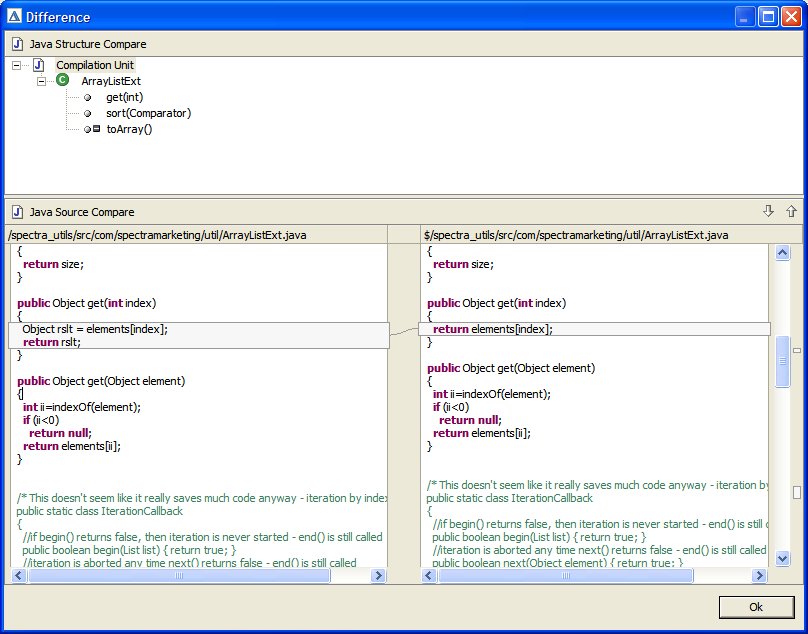Screen dimensions: 808x634
Task: Select toArray() method in structure tree
Action: (129, 129)
